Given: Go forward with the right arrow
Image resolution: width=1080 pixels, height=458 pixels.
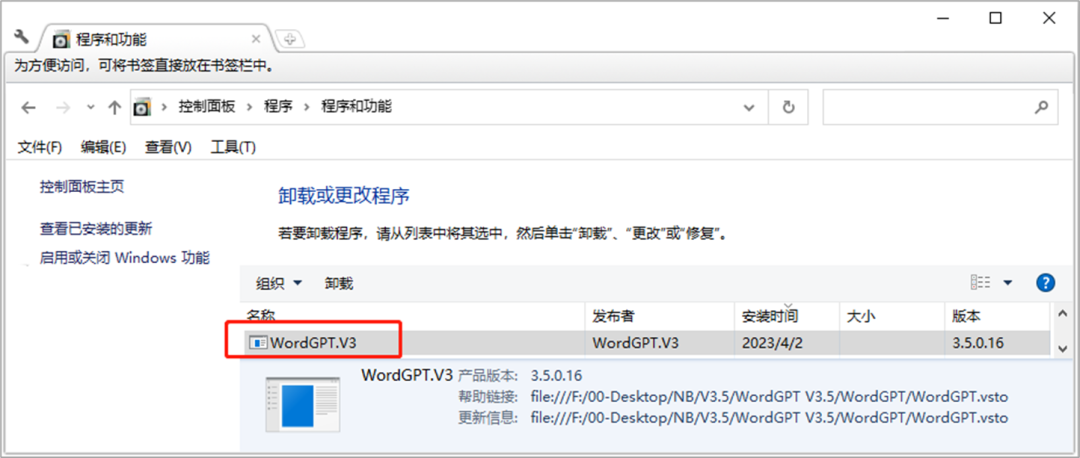Looking at the screenshot, I should [x=63, y=107].
